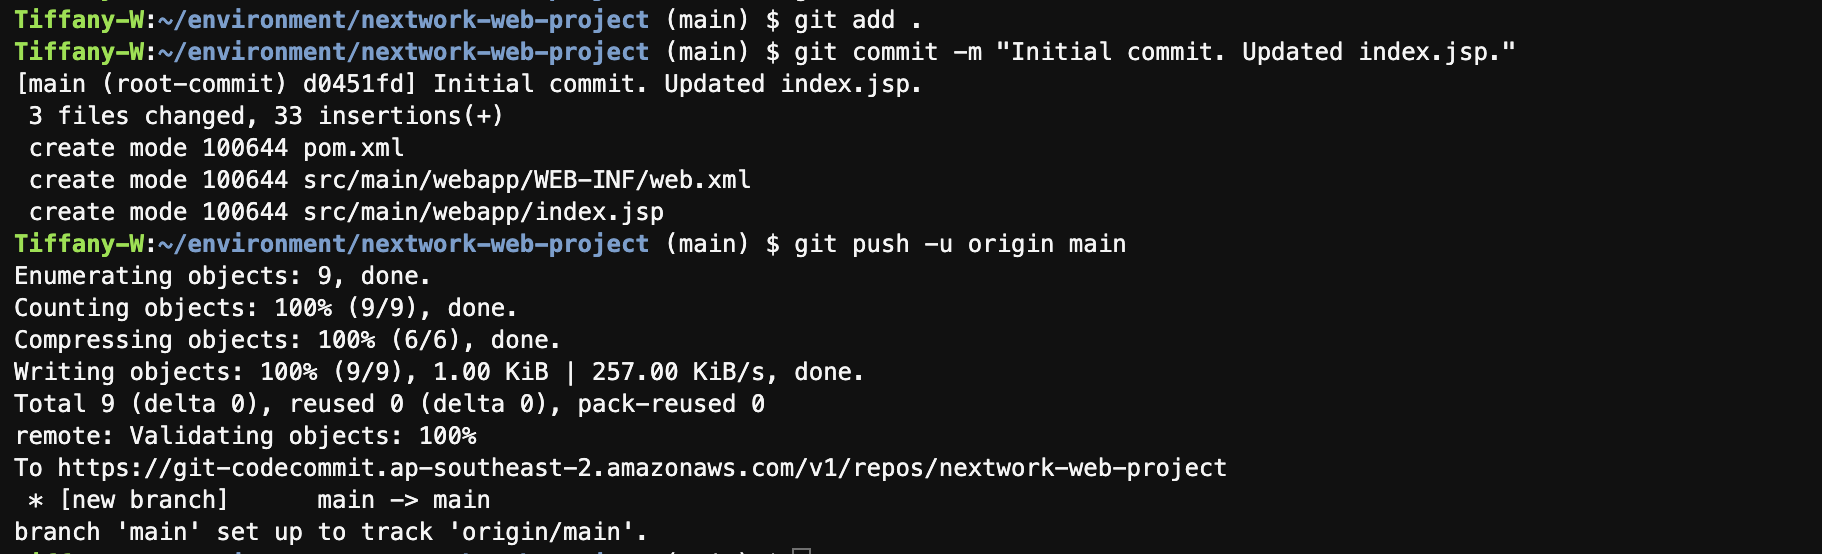
Task: Click "3 files changed, 33 insertions(+)" text
Action: pos(266,116)
